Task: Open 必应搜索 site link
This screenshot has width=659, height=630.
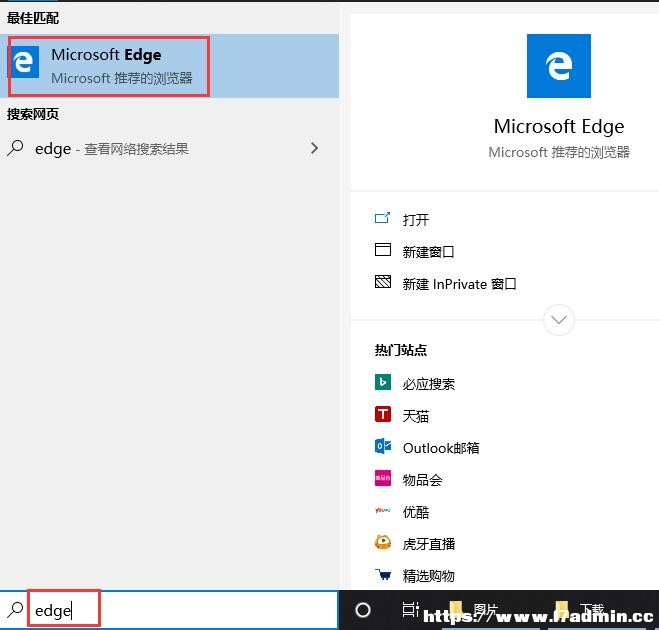Action: [429, 384]
